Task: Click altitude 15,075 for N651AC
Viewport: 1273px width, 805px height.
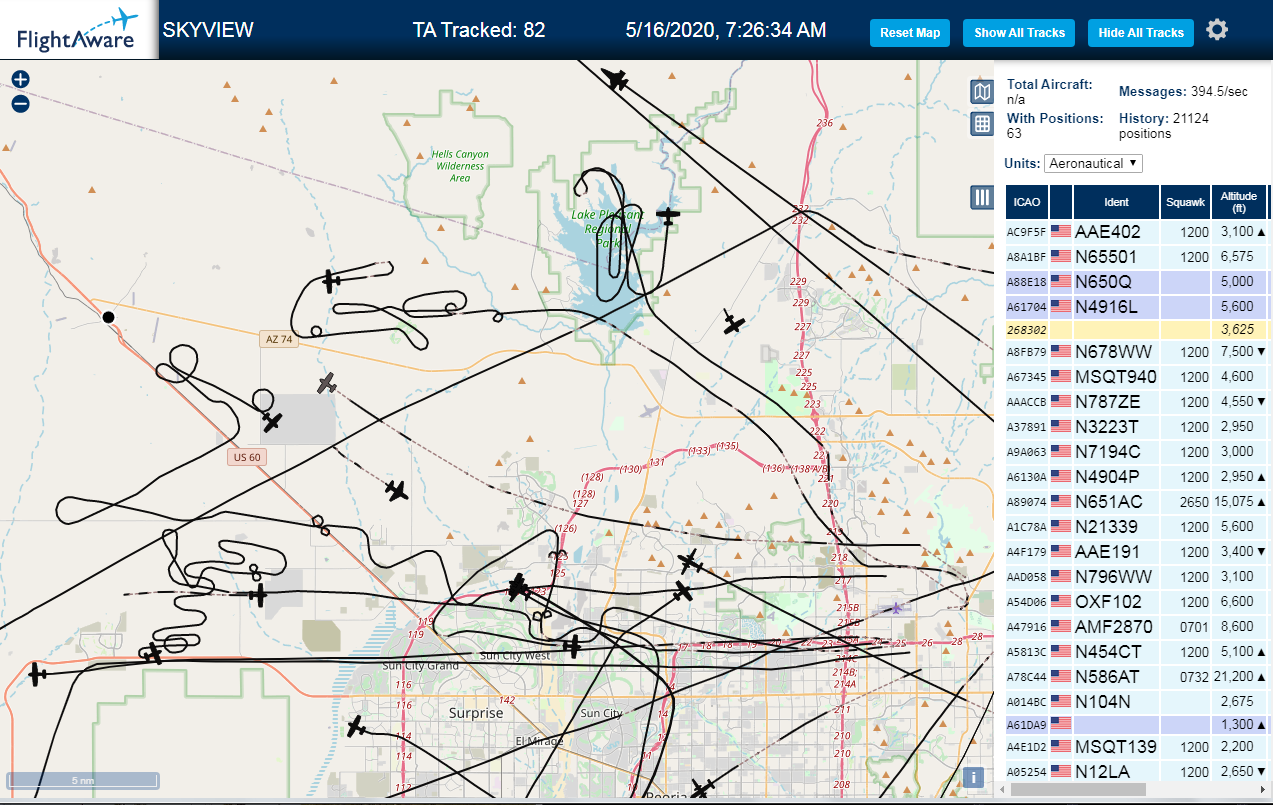Action: coord(1233,502)
